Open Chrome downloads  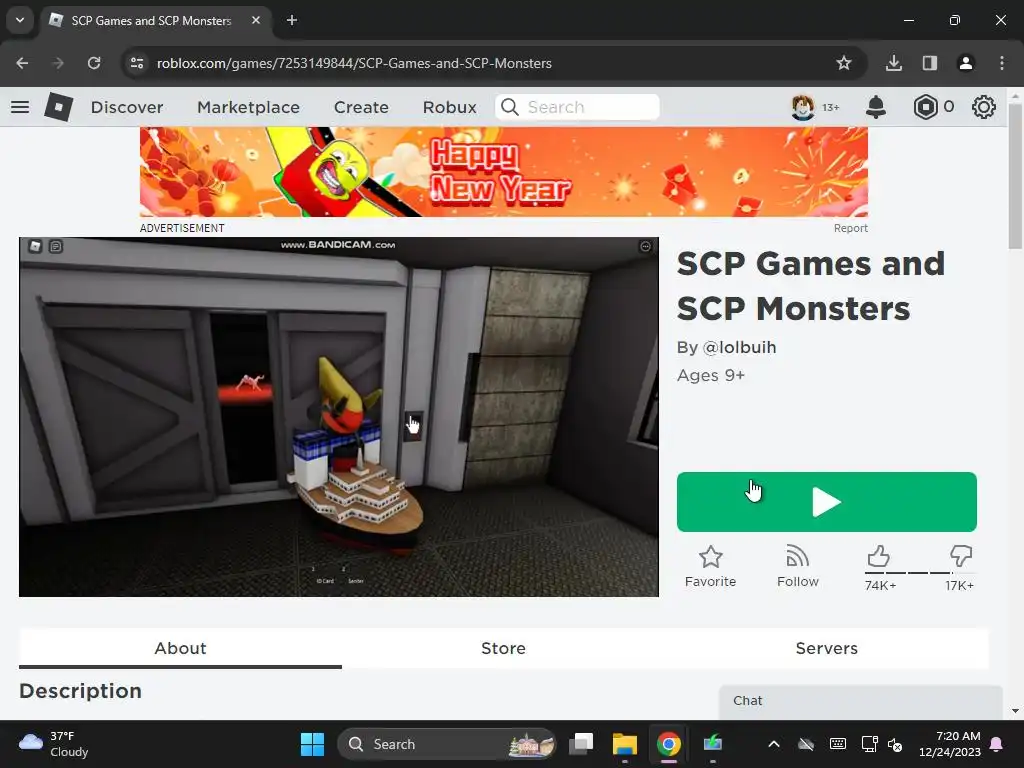coord(893,63)
